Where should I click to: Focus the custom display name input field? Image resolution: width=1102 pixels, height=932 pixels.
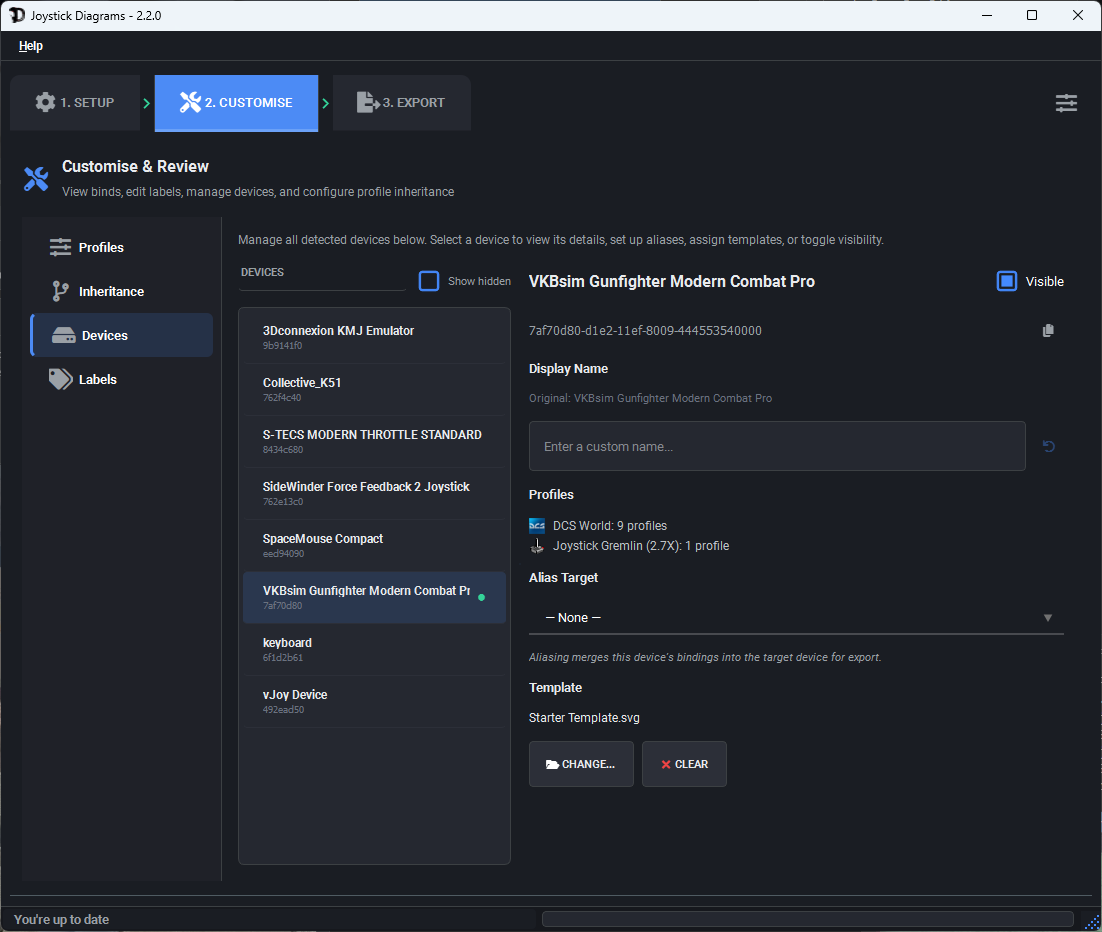tap(777, 446)
